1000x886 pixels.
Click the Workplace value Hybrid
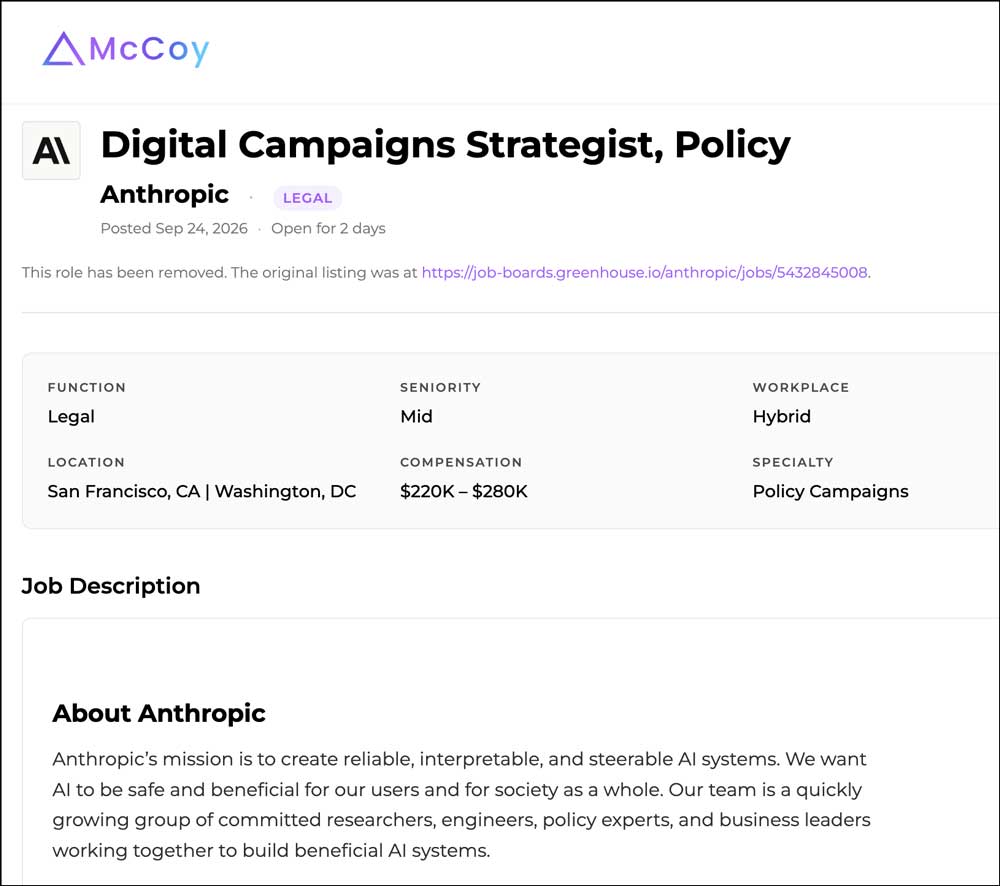[x=782, y=417]
